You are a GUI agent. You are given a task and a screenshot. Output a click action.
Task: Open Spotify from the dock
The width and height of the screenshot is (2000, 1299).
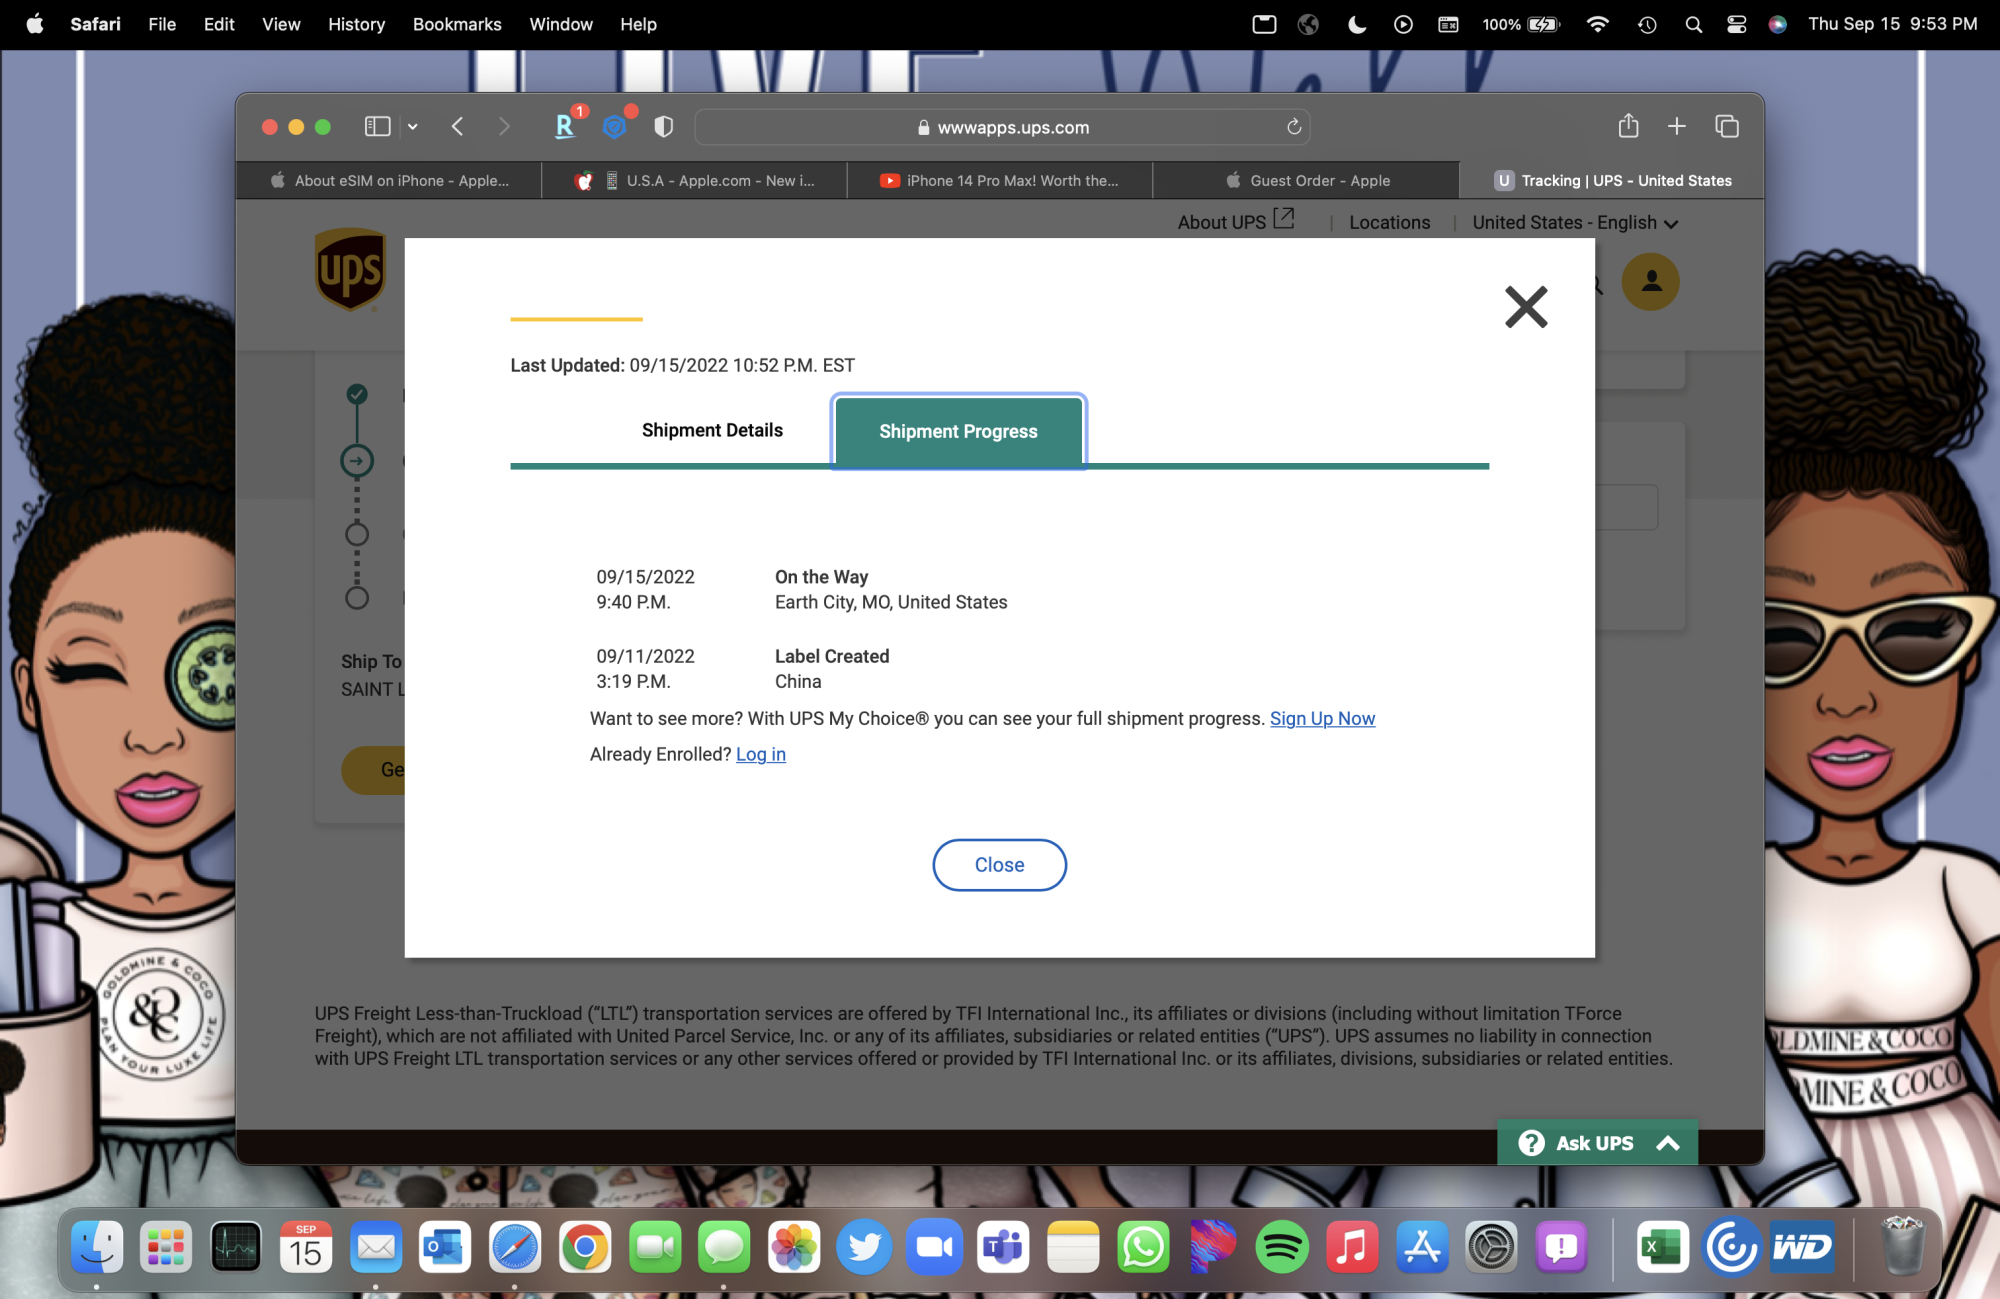pyautogui.click(x=1281, y=1247)
